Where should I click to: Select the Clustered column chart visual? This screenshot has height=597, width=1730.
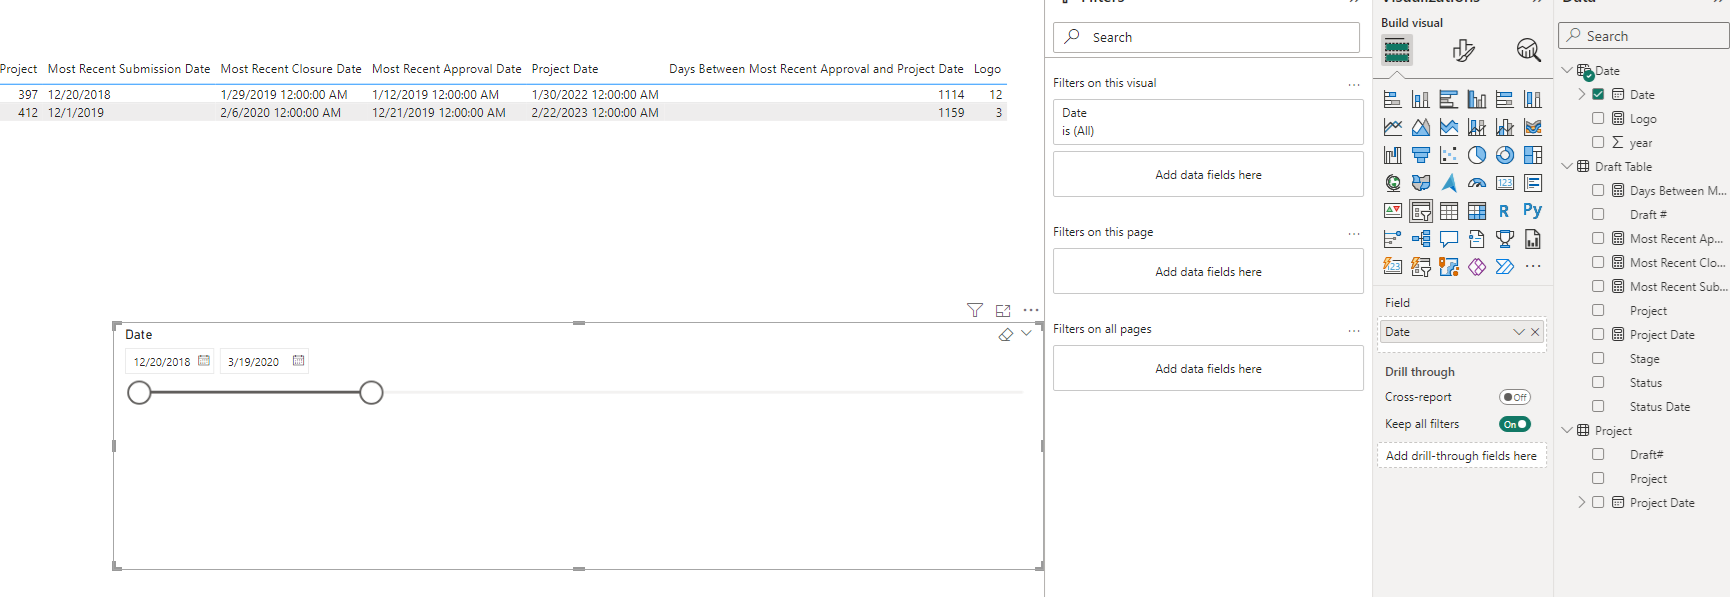pos(1477,99)
